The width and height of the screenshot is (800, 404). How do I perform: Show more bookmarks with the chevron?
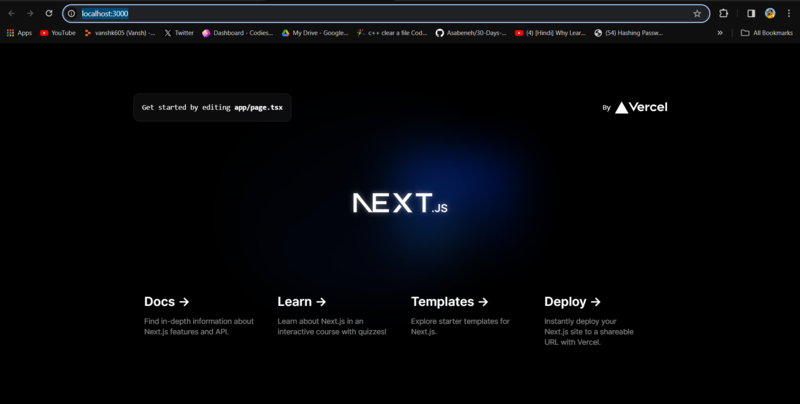[x=720, y=33]
